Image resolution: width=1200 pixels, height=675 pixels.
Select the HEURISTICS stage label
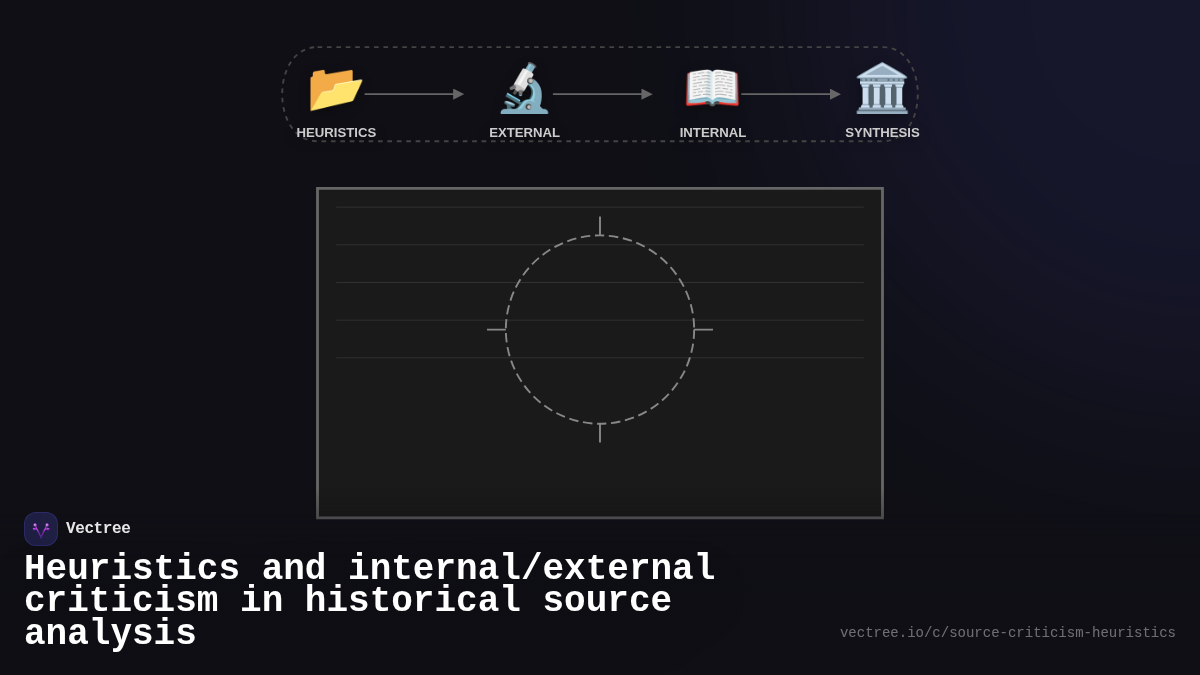[x=336, y=132]
